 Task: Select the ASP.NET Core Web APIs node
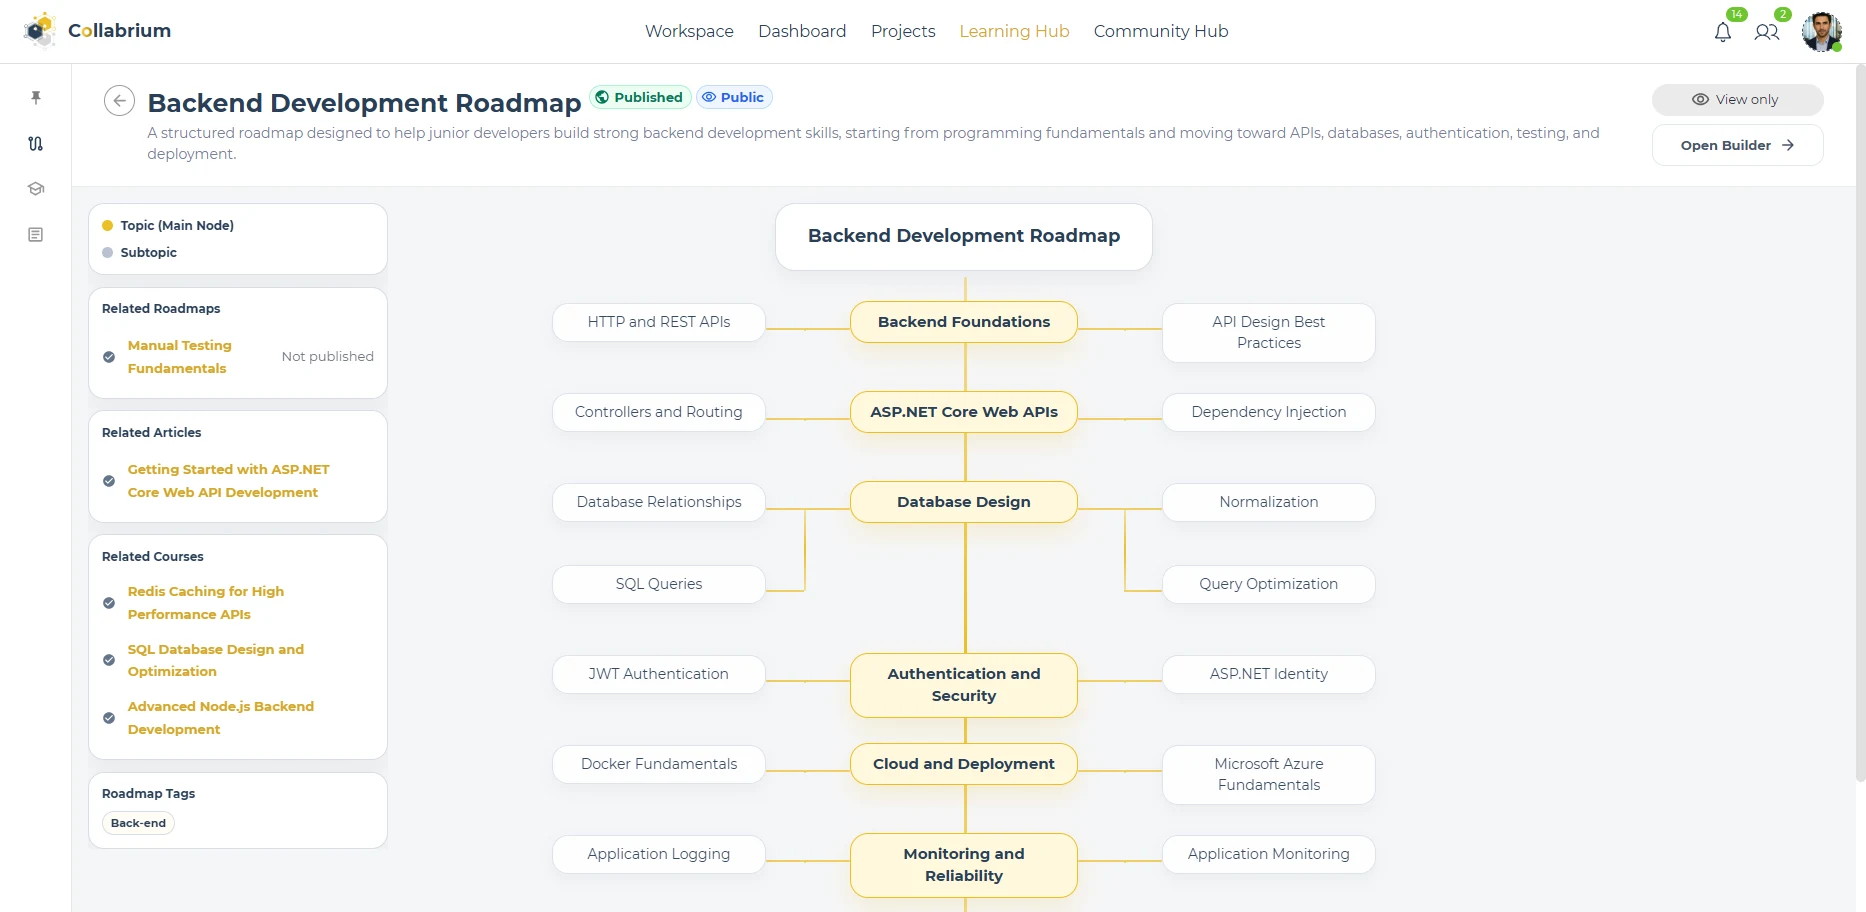click(x=964, y=412)
